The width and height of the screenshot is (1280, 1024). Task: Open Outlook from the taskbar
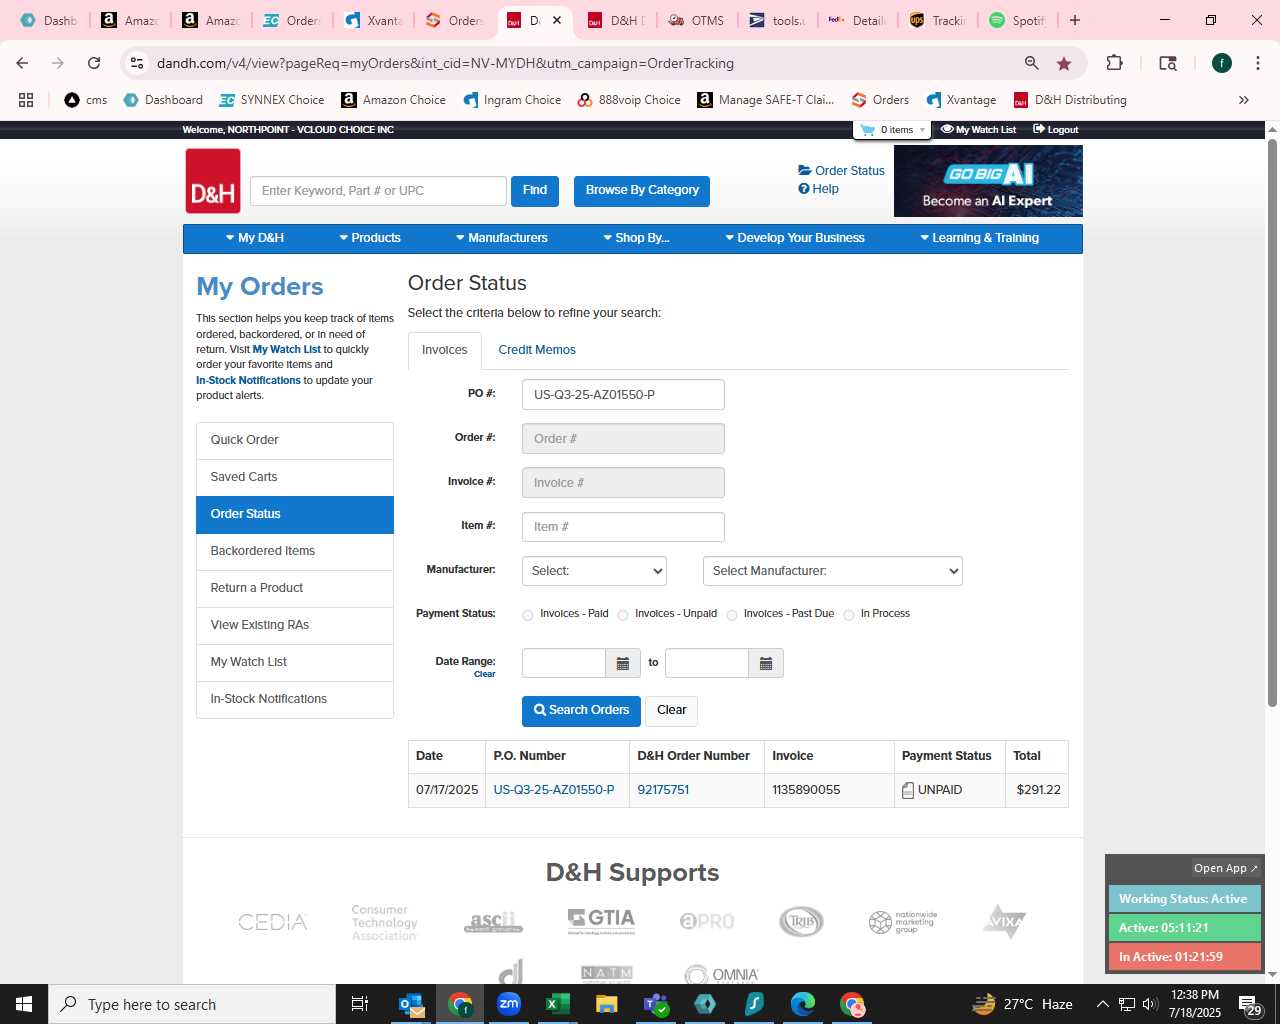[411, 1004]
